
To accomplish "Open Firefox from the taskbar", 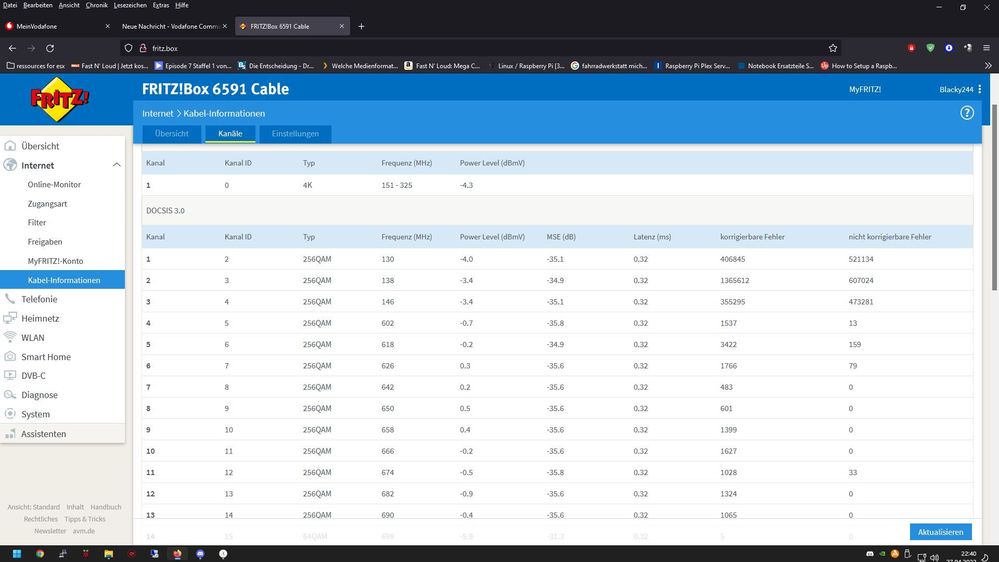I will pyautogui.click(x=177, y=554).
